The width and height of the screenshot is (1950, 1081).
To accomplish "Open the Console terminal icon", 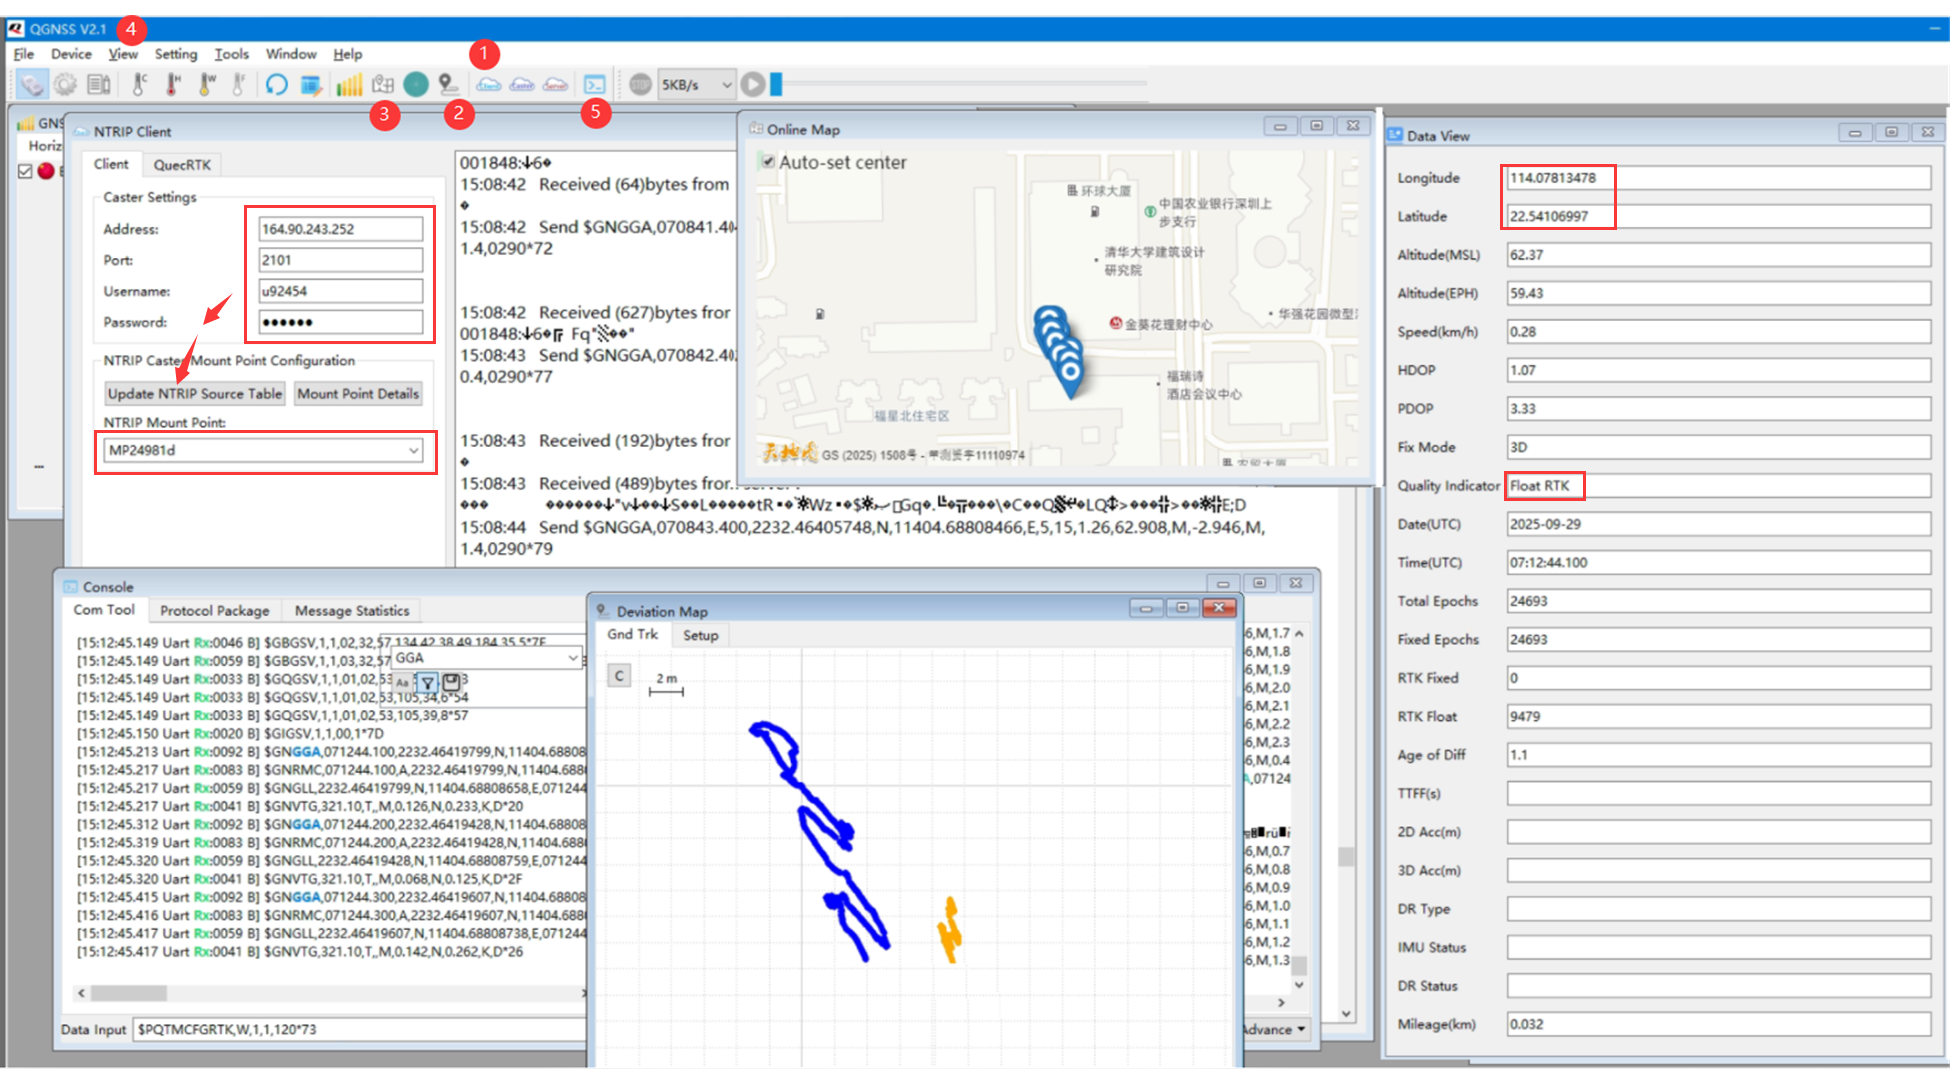I will (x=595, y=85).
